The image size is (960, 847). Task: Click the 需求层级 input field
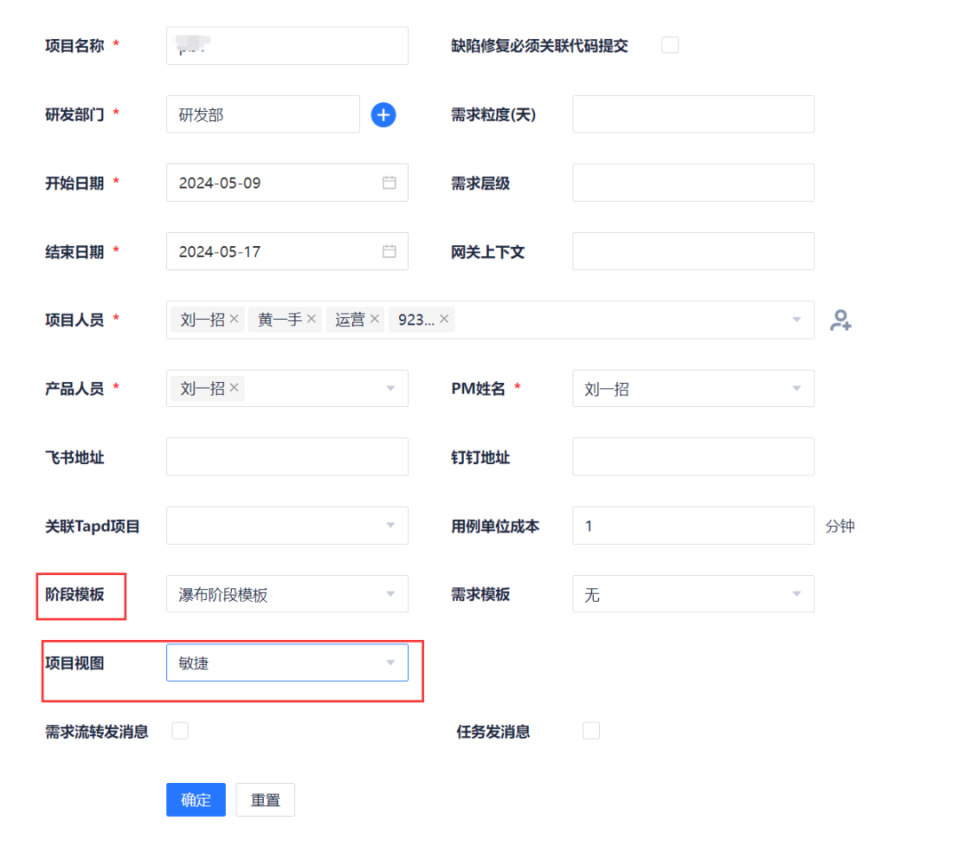693,183
